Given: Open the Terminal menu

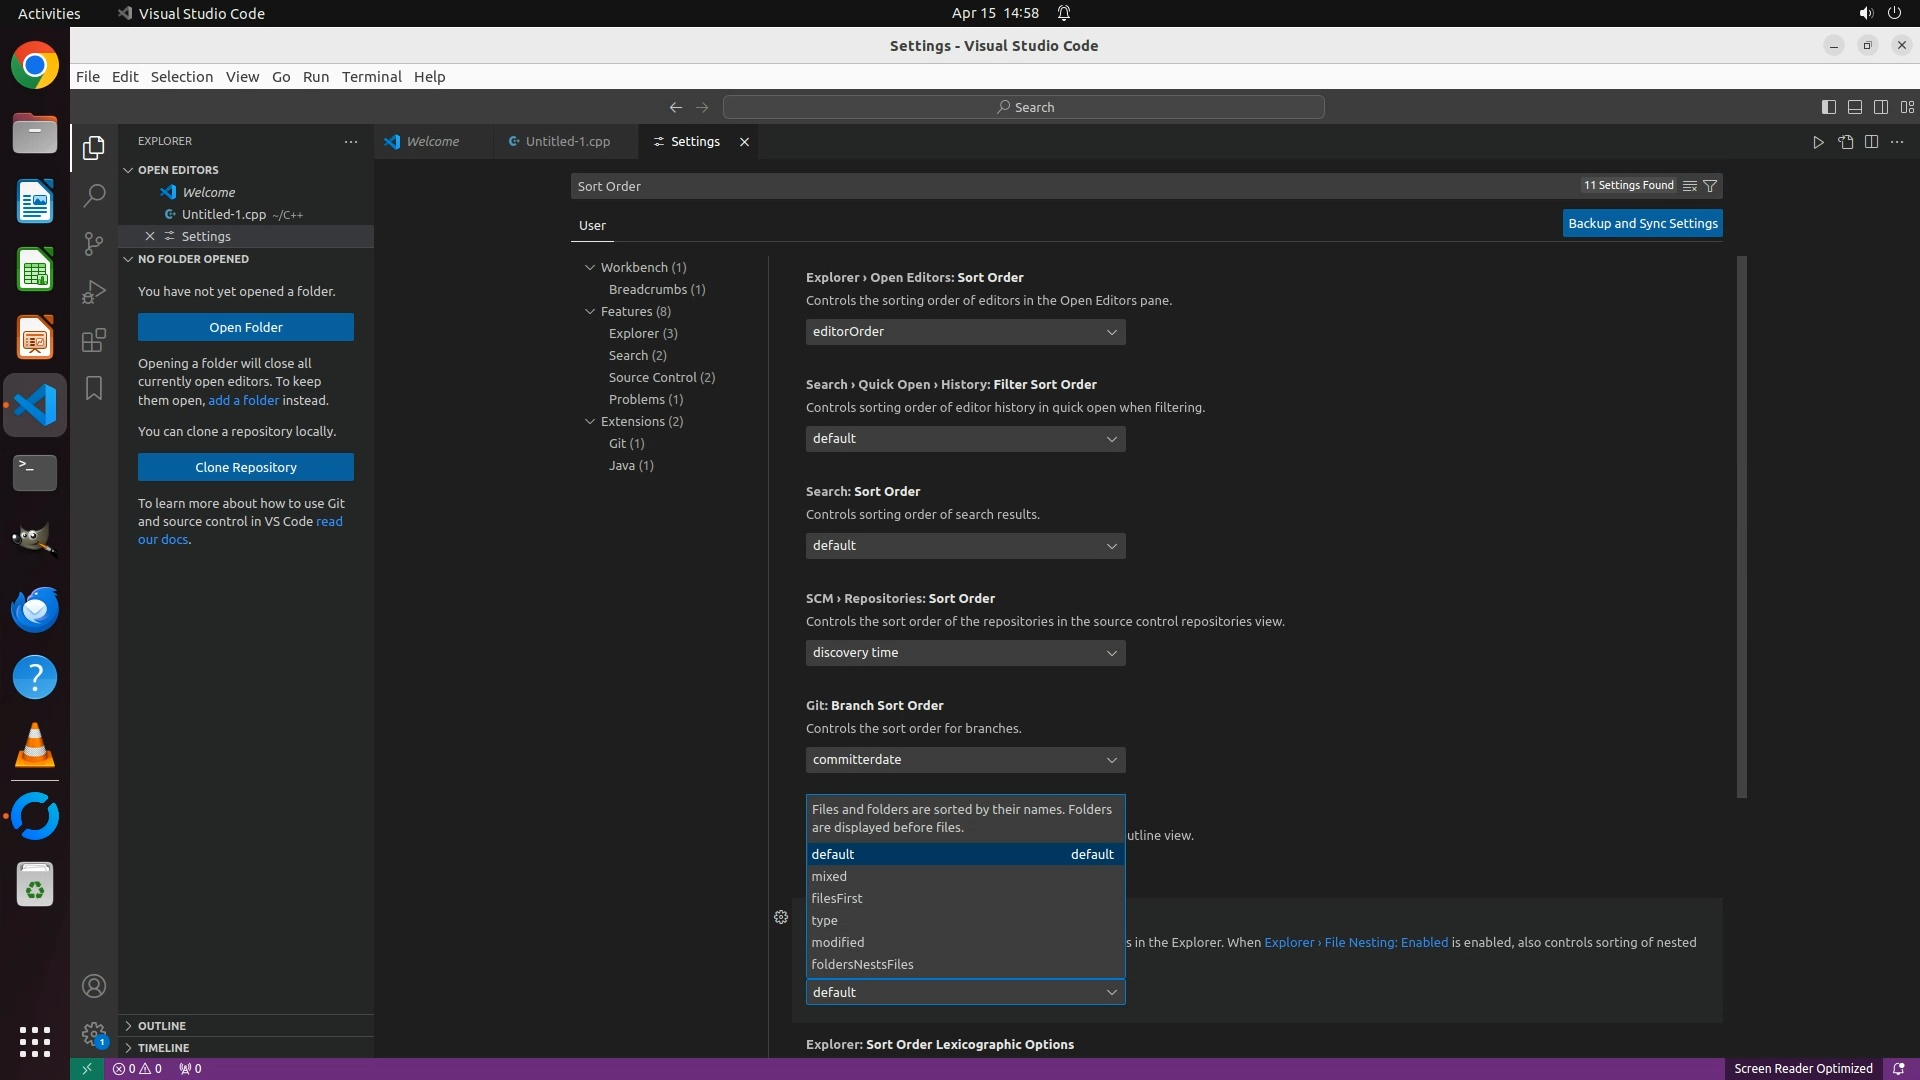Looking at the screenshot, I should tap(371, 77).
